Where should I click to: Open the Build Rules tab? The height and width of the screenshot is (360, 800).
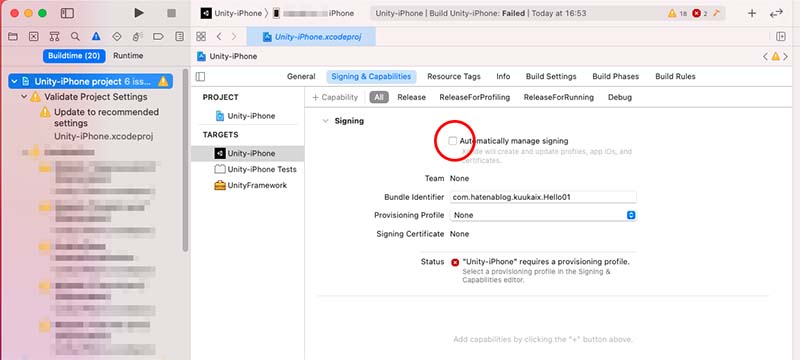point(675,76)
